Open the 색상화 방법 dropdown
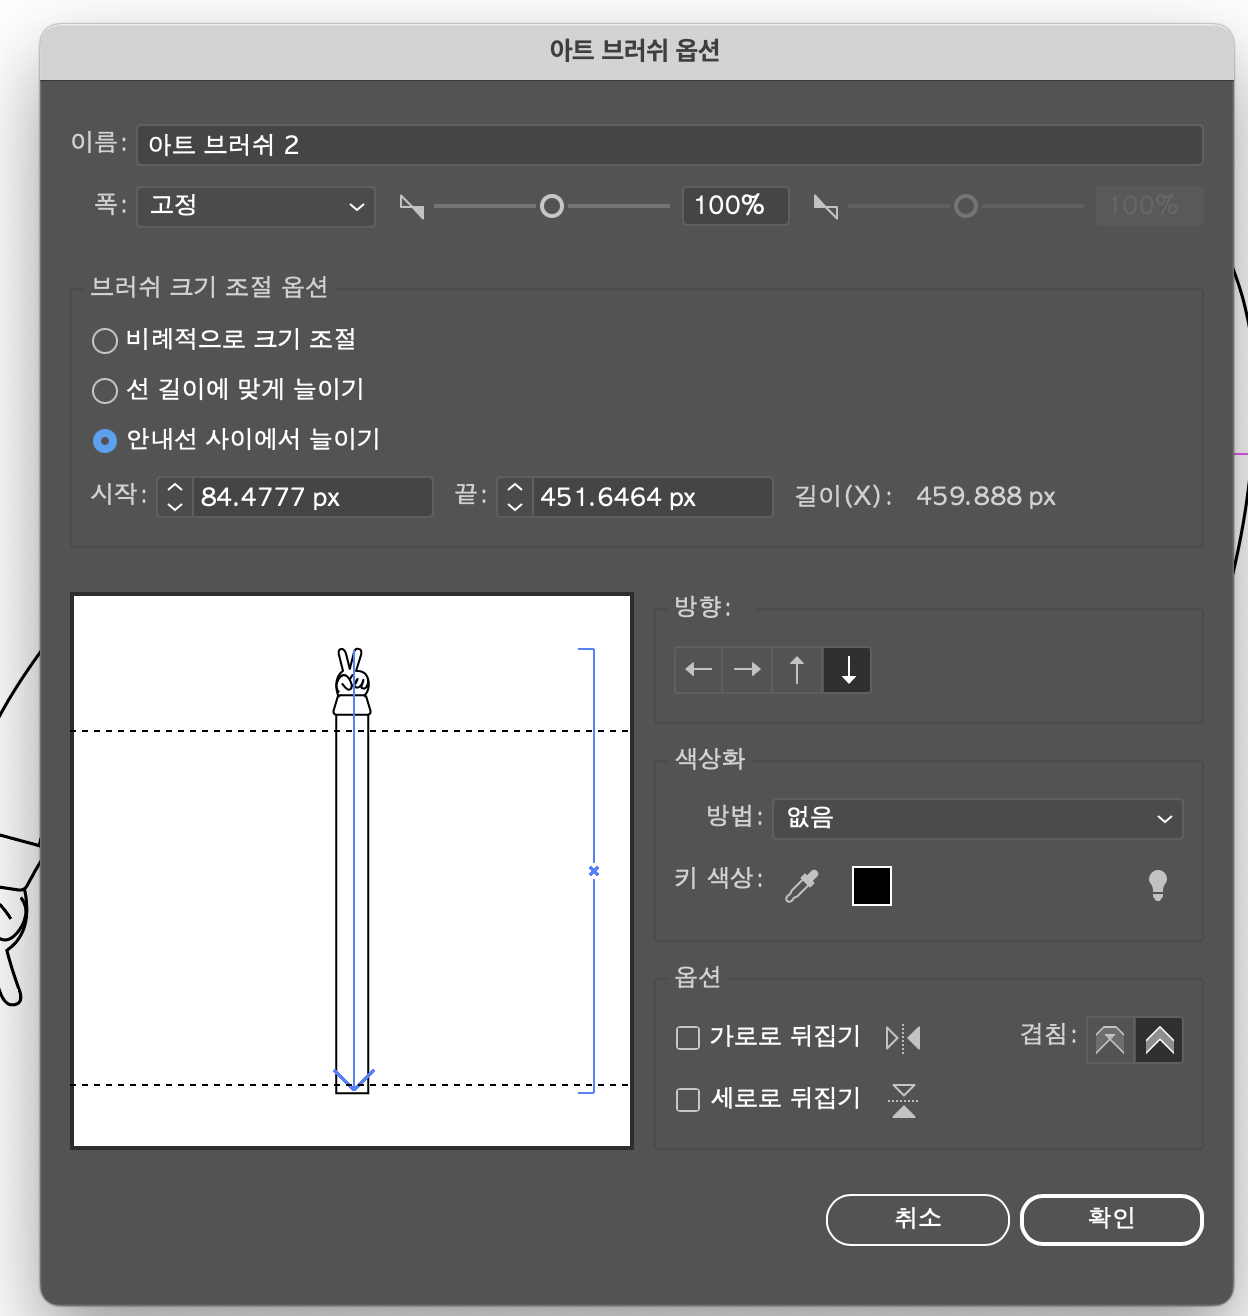The image size is (1248, 1316). click(977, 818)
